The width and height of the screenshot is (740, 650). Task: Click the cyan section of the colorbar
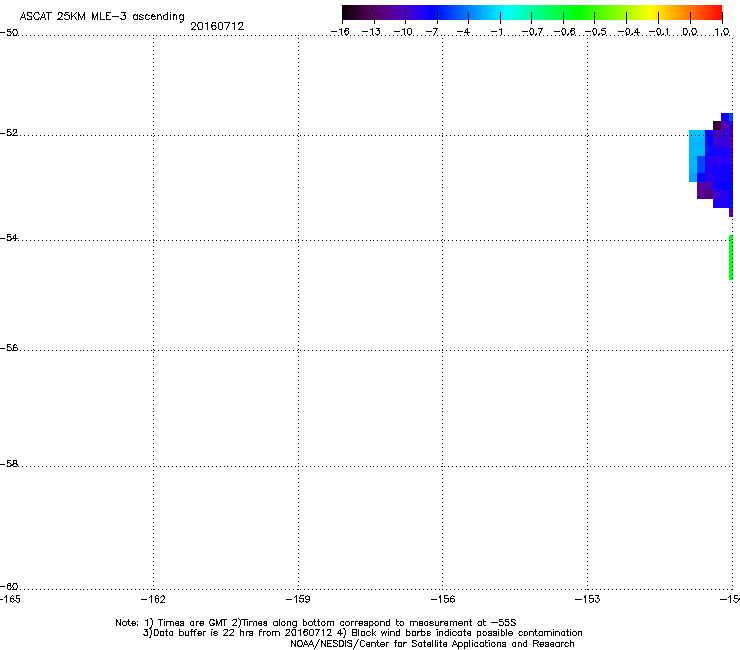[x=505, y=12]
